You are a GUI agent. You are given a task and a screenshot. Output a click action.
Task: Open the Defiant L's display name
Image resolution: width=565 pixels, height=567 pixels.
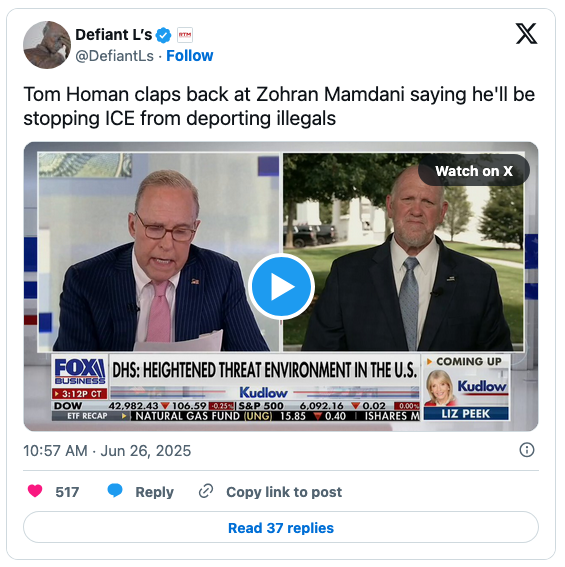tap(114, 35)
